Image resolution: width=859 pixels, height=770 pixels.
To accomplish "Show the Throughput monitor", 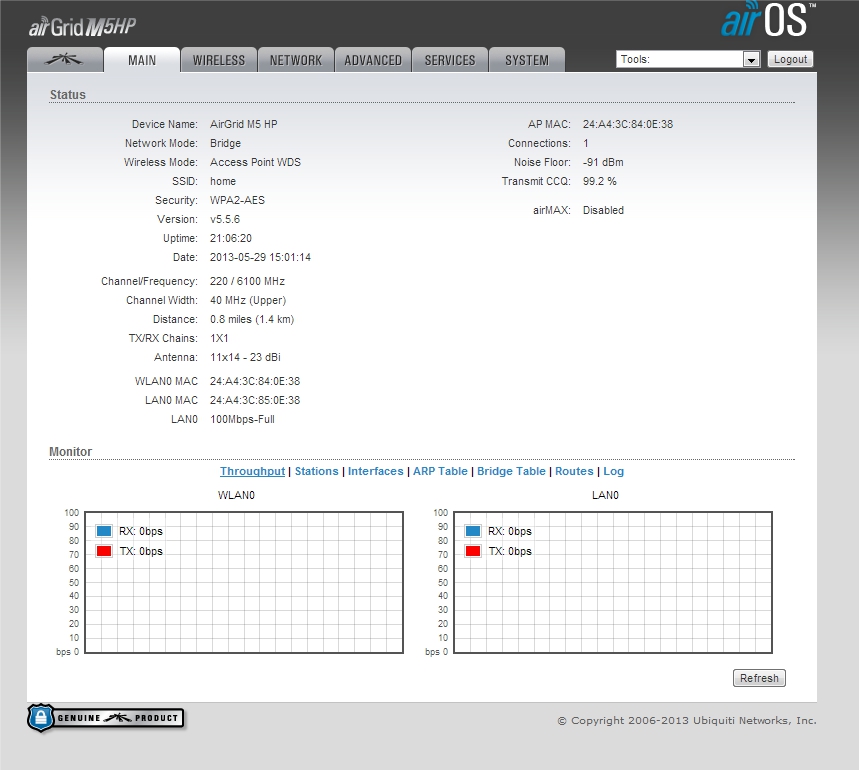I will point(253,471).
